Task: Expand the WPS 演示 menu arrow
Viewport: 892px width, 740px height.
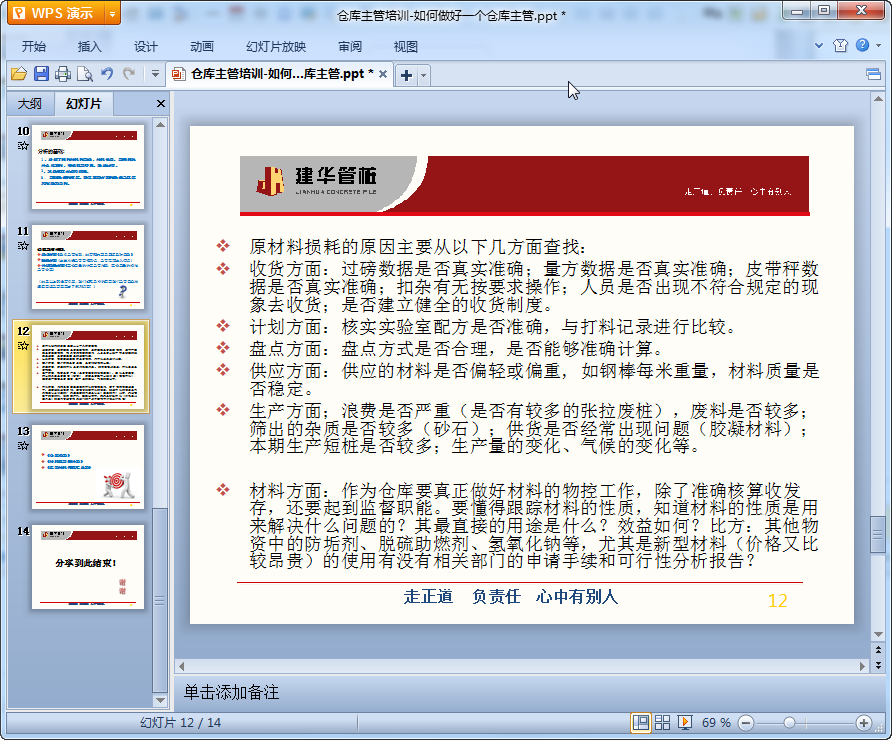Action: point(112,14)
